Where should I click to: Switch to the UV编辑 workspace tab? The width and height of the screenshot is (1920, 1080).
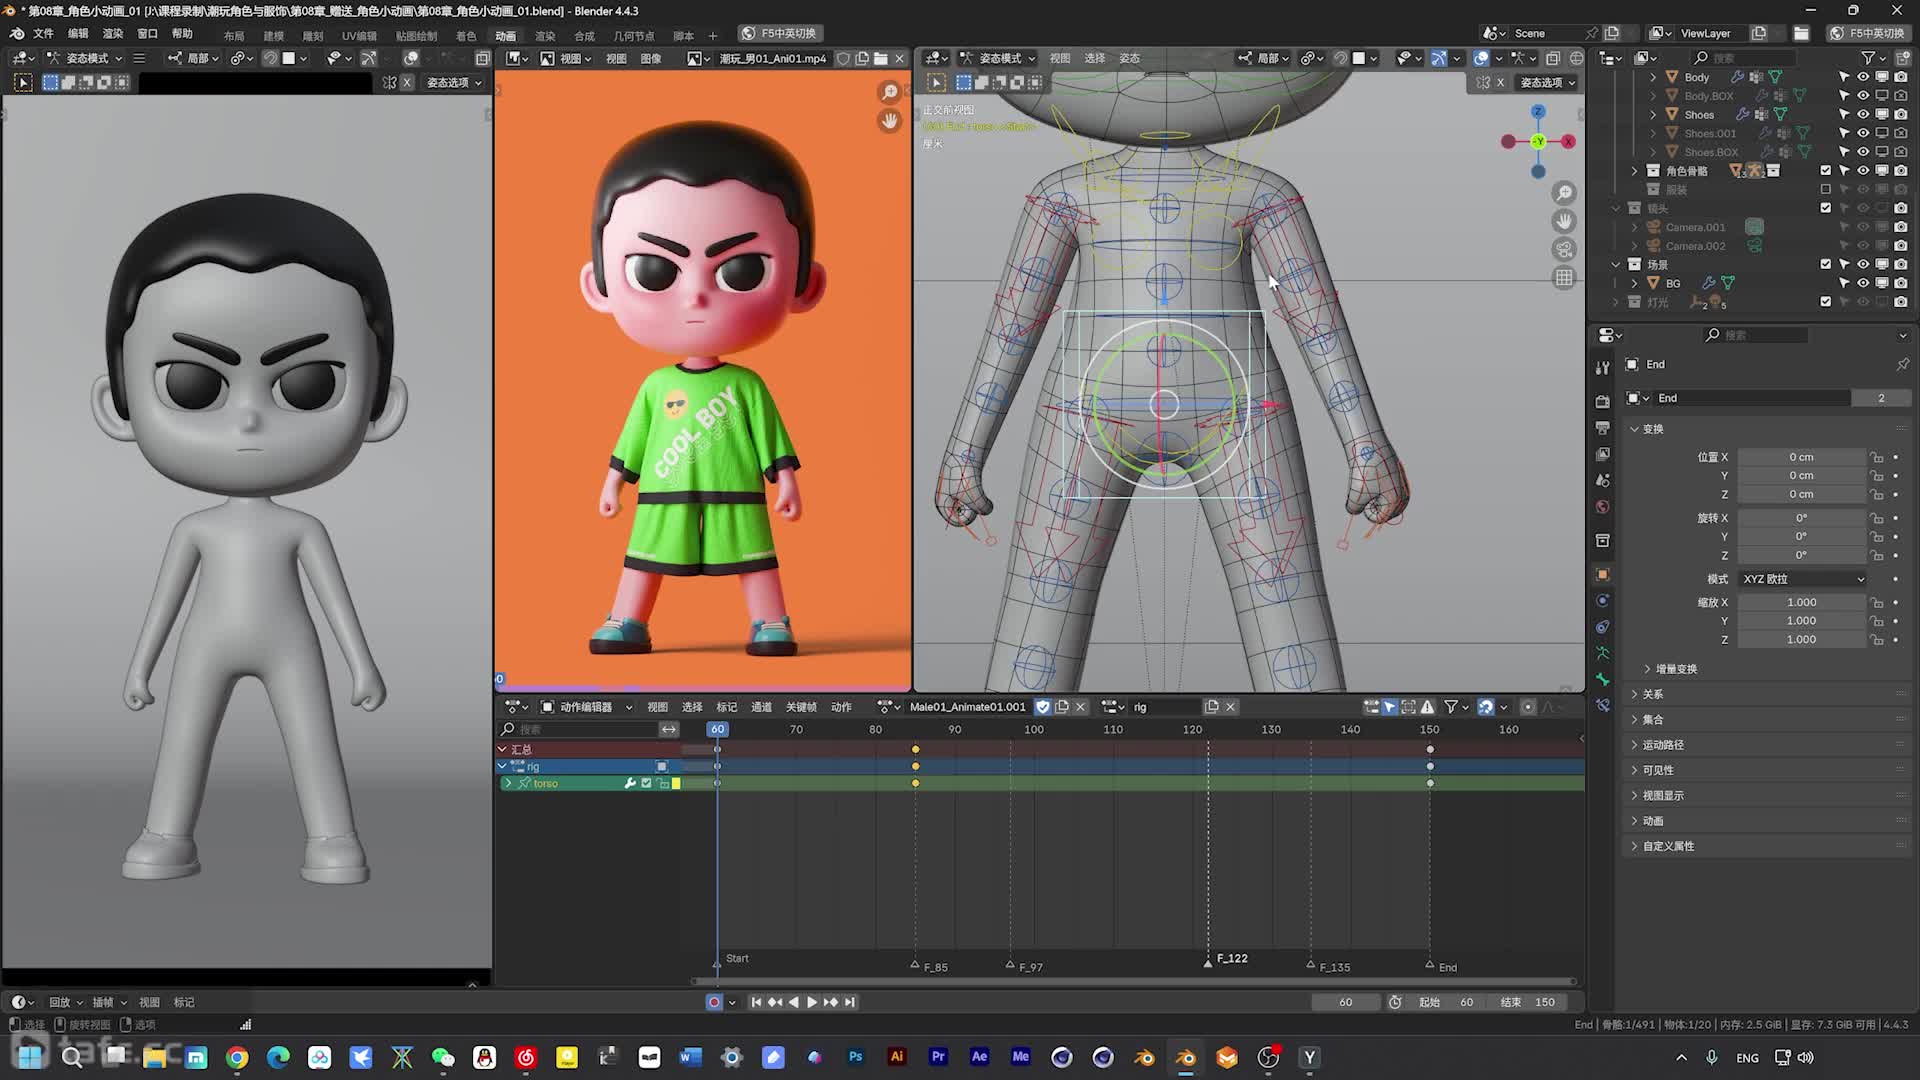tap(359, 35)
